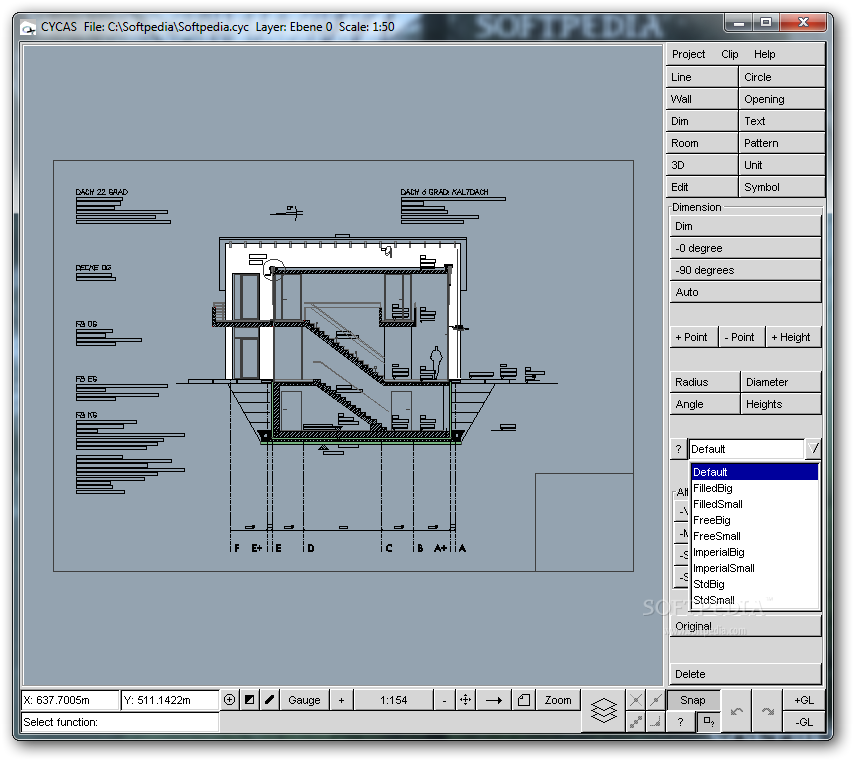Click the question mark beside Default dropdown
Viewport: 854px width, 761px height.
point(678,449)
